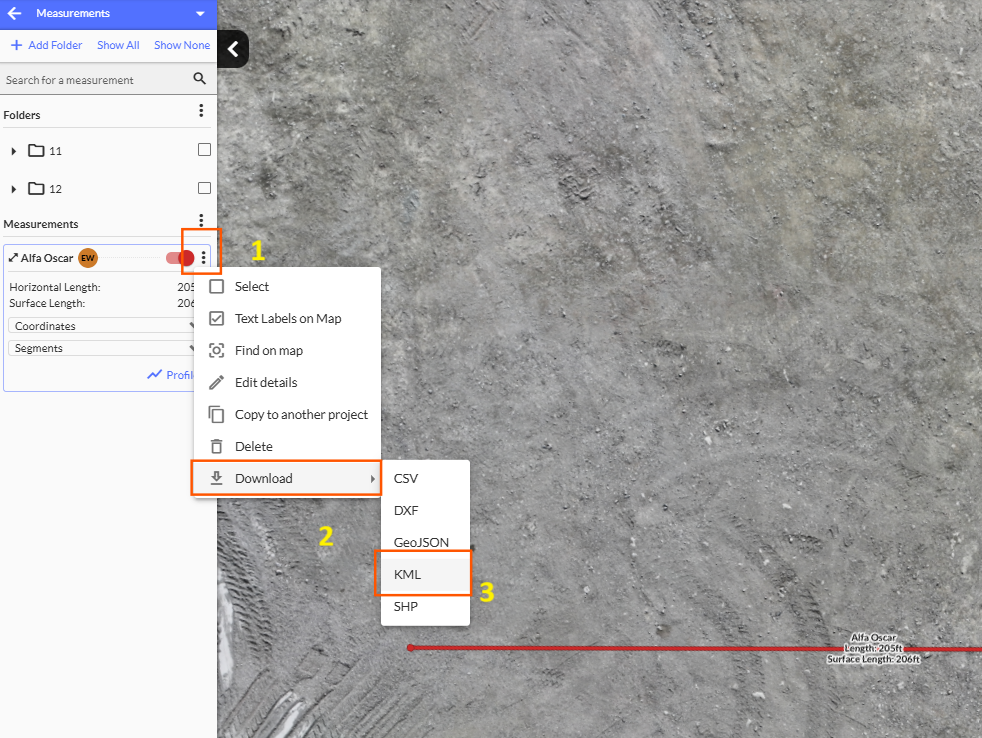The height and width of the screenshot is (738, 982).
Task: Collapse the sidebar with the chevron button
Action: (233, 49)
